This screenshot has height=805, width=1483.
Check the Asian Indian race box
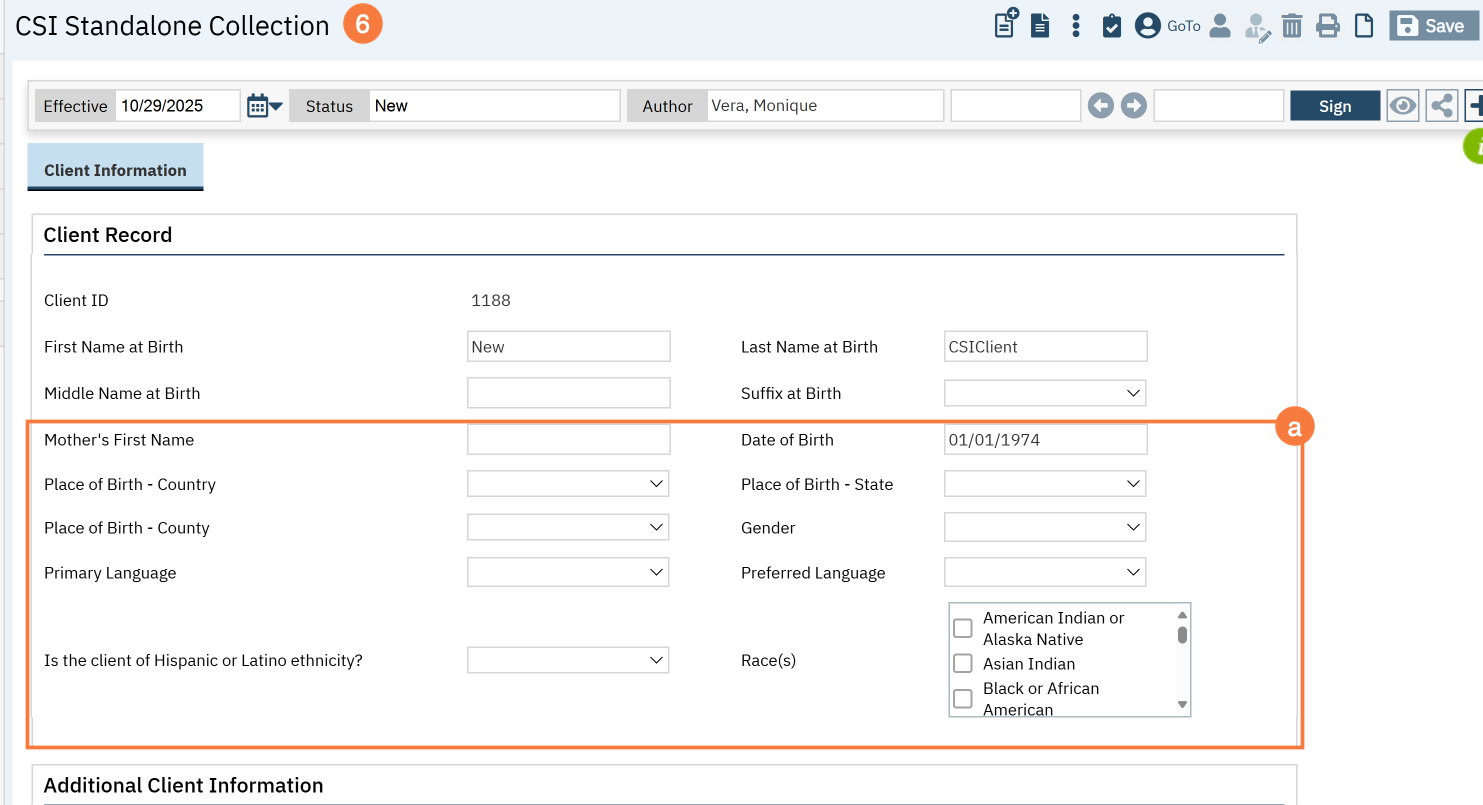click(963, 663)
